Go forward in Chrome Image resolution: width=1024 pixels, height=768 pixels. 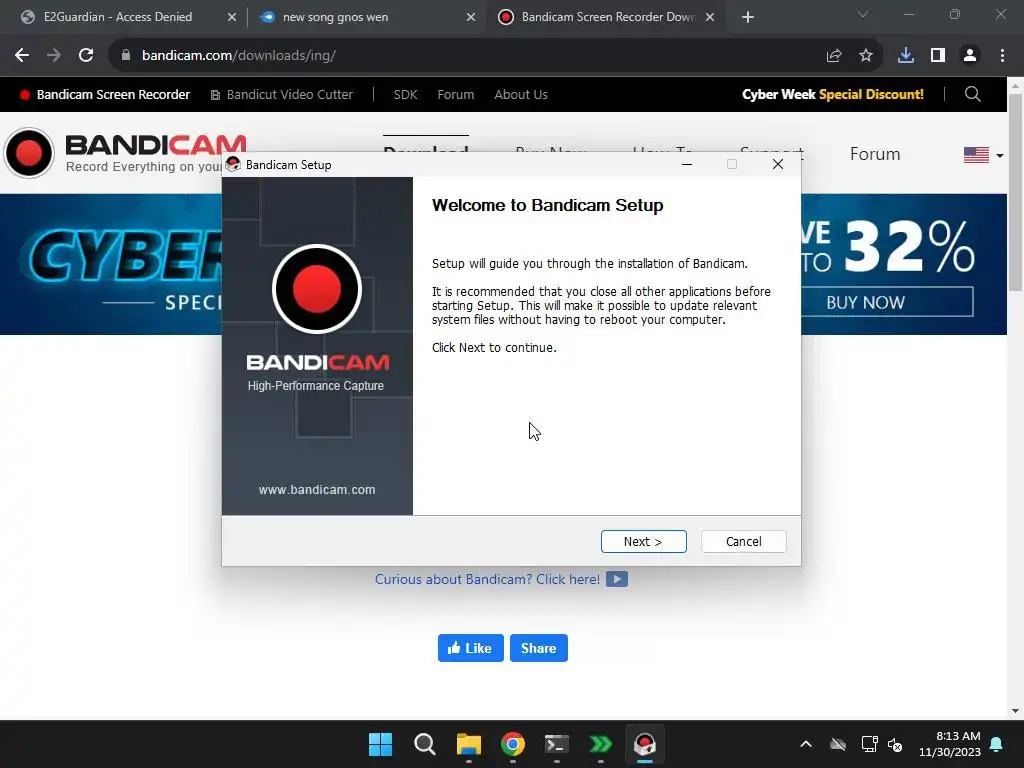coord(54,56)
